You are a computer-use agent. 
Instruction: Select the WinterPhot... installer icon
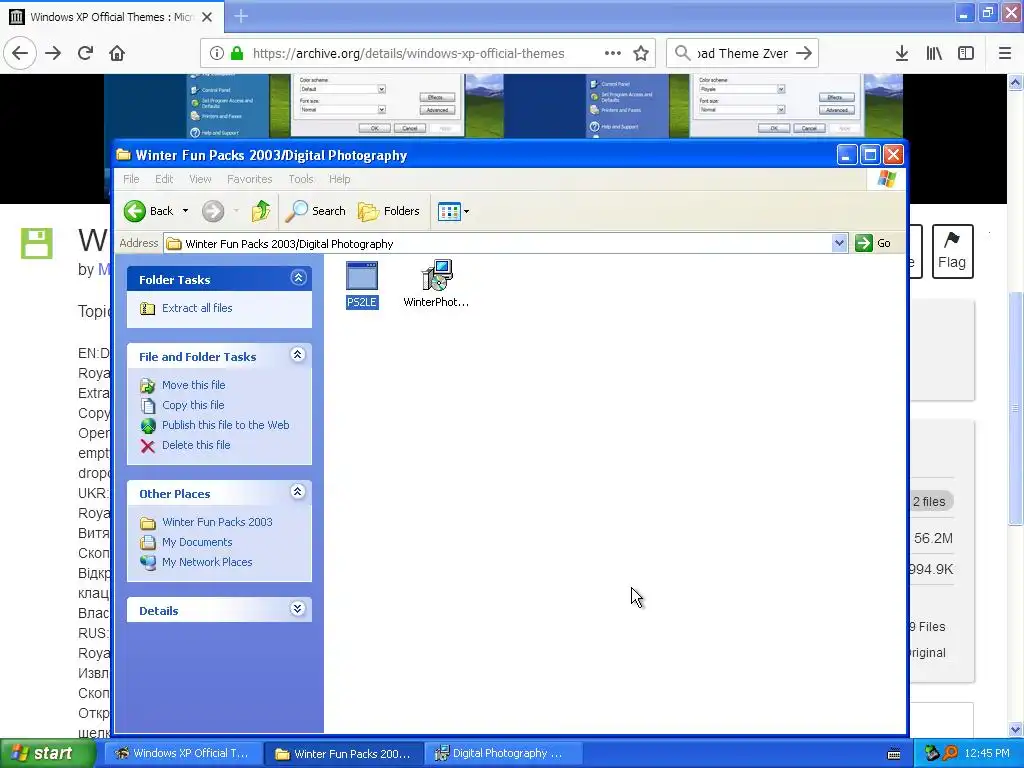[436, 285]
